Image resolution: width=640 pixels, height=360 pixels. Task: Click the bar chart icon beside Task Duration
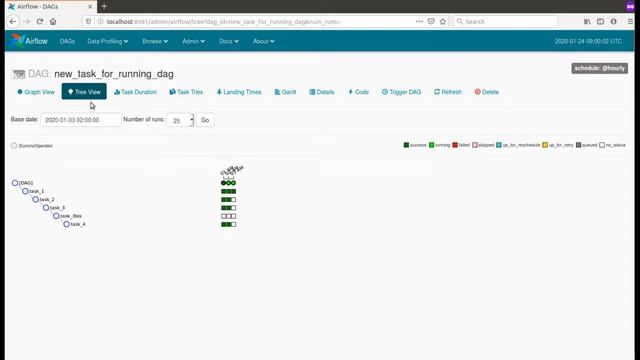coord(117,92)
